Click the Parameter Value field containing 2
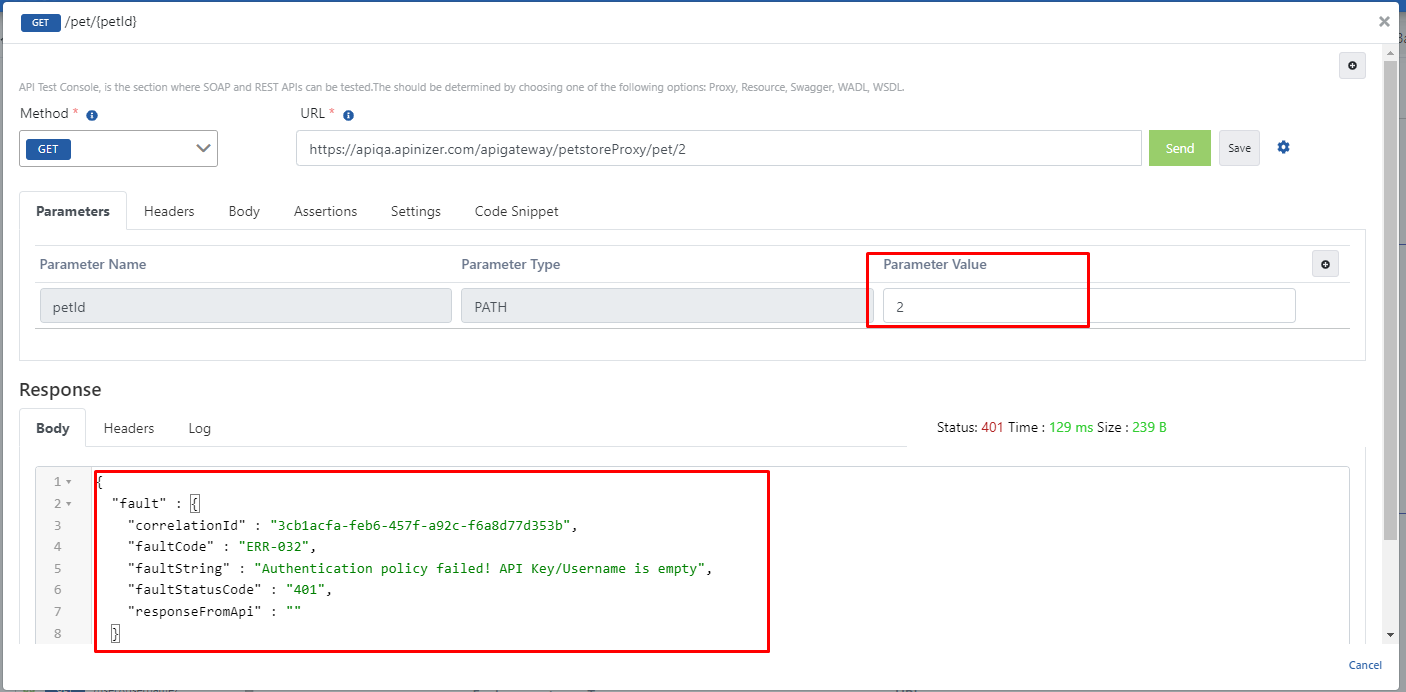 pos(1088,306)
